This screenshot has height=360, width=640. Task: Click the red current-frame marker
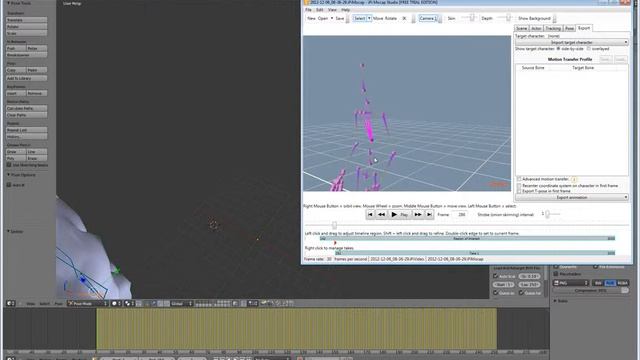[335, 243]
